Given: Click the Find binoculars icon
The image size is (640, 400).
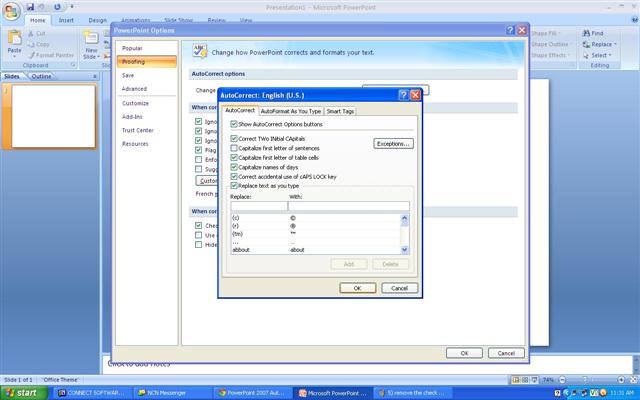Looking at the screenshot, I should pos(586,33).
